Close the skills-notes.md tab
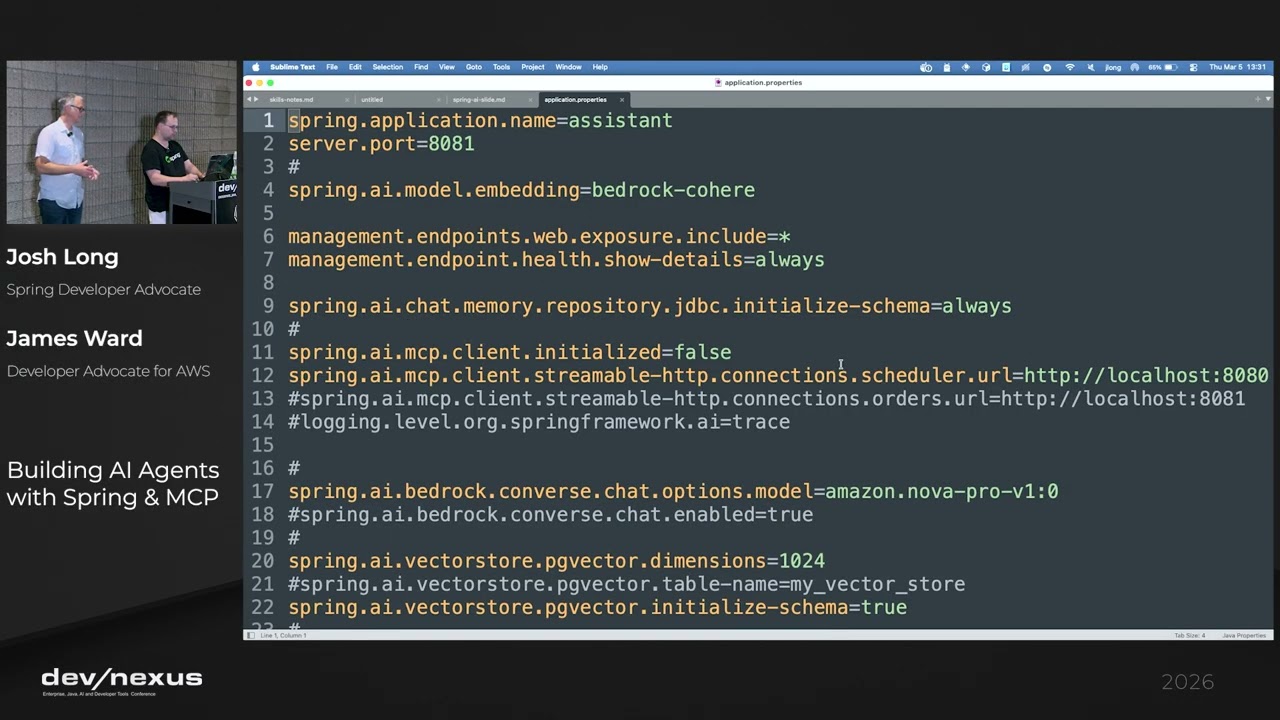Screen dimensions: 1280x720 (347, 100)
